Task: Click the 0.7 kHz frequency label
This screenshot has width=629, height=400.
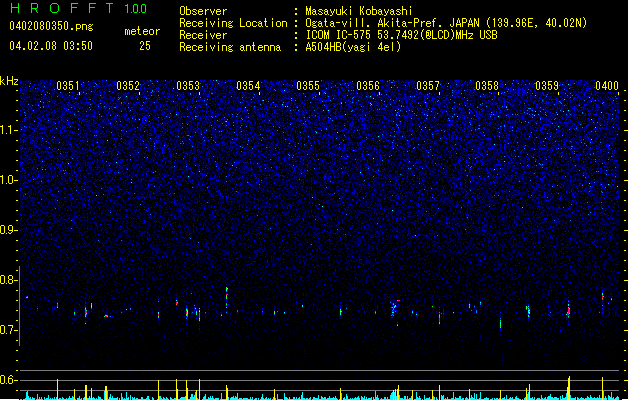Action: point(9,330)
